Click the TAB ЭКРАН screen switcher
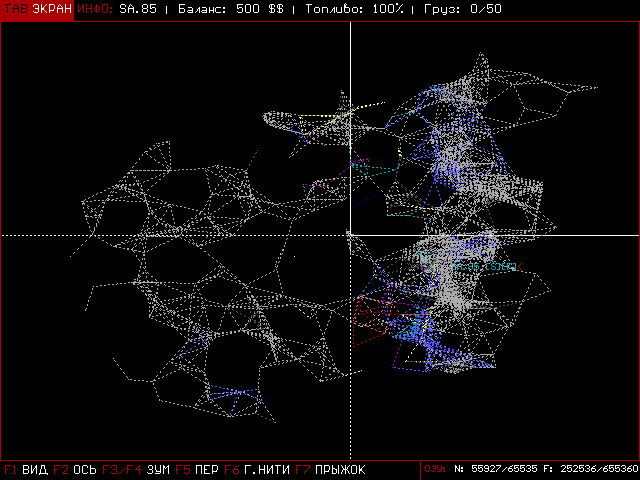Image resolution: width=640 pixels, height=480 pixels. click(x=37, y=9)
